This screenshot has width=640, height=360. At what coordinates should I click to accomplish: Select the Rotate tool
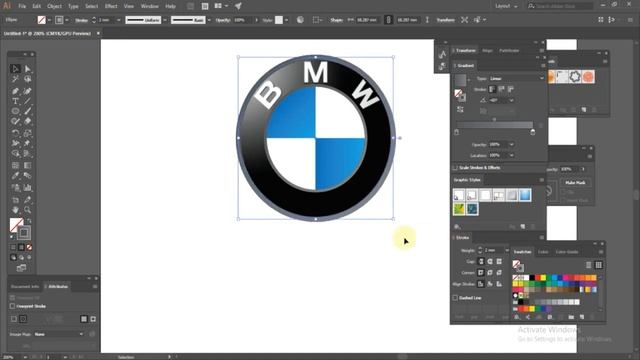pyautogui.click(x=15, y=133)
